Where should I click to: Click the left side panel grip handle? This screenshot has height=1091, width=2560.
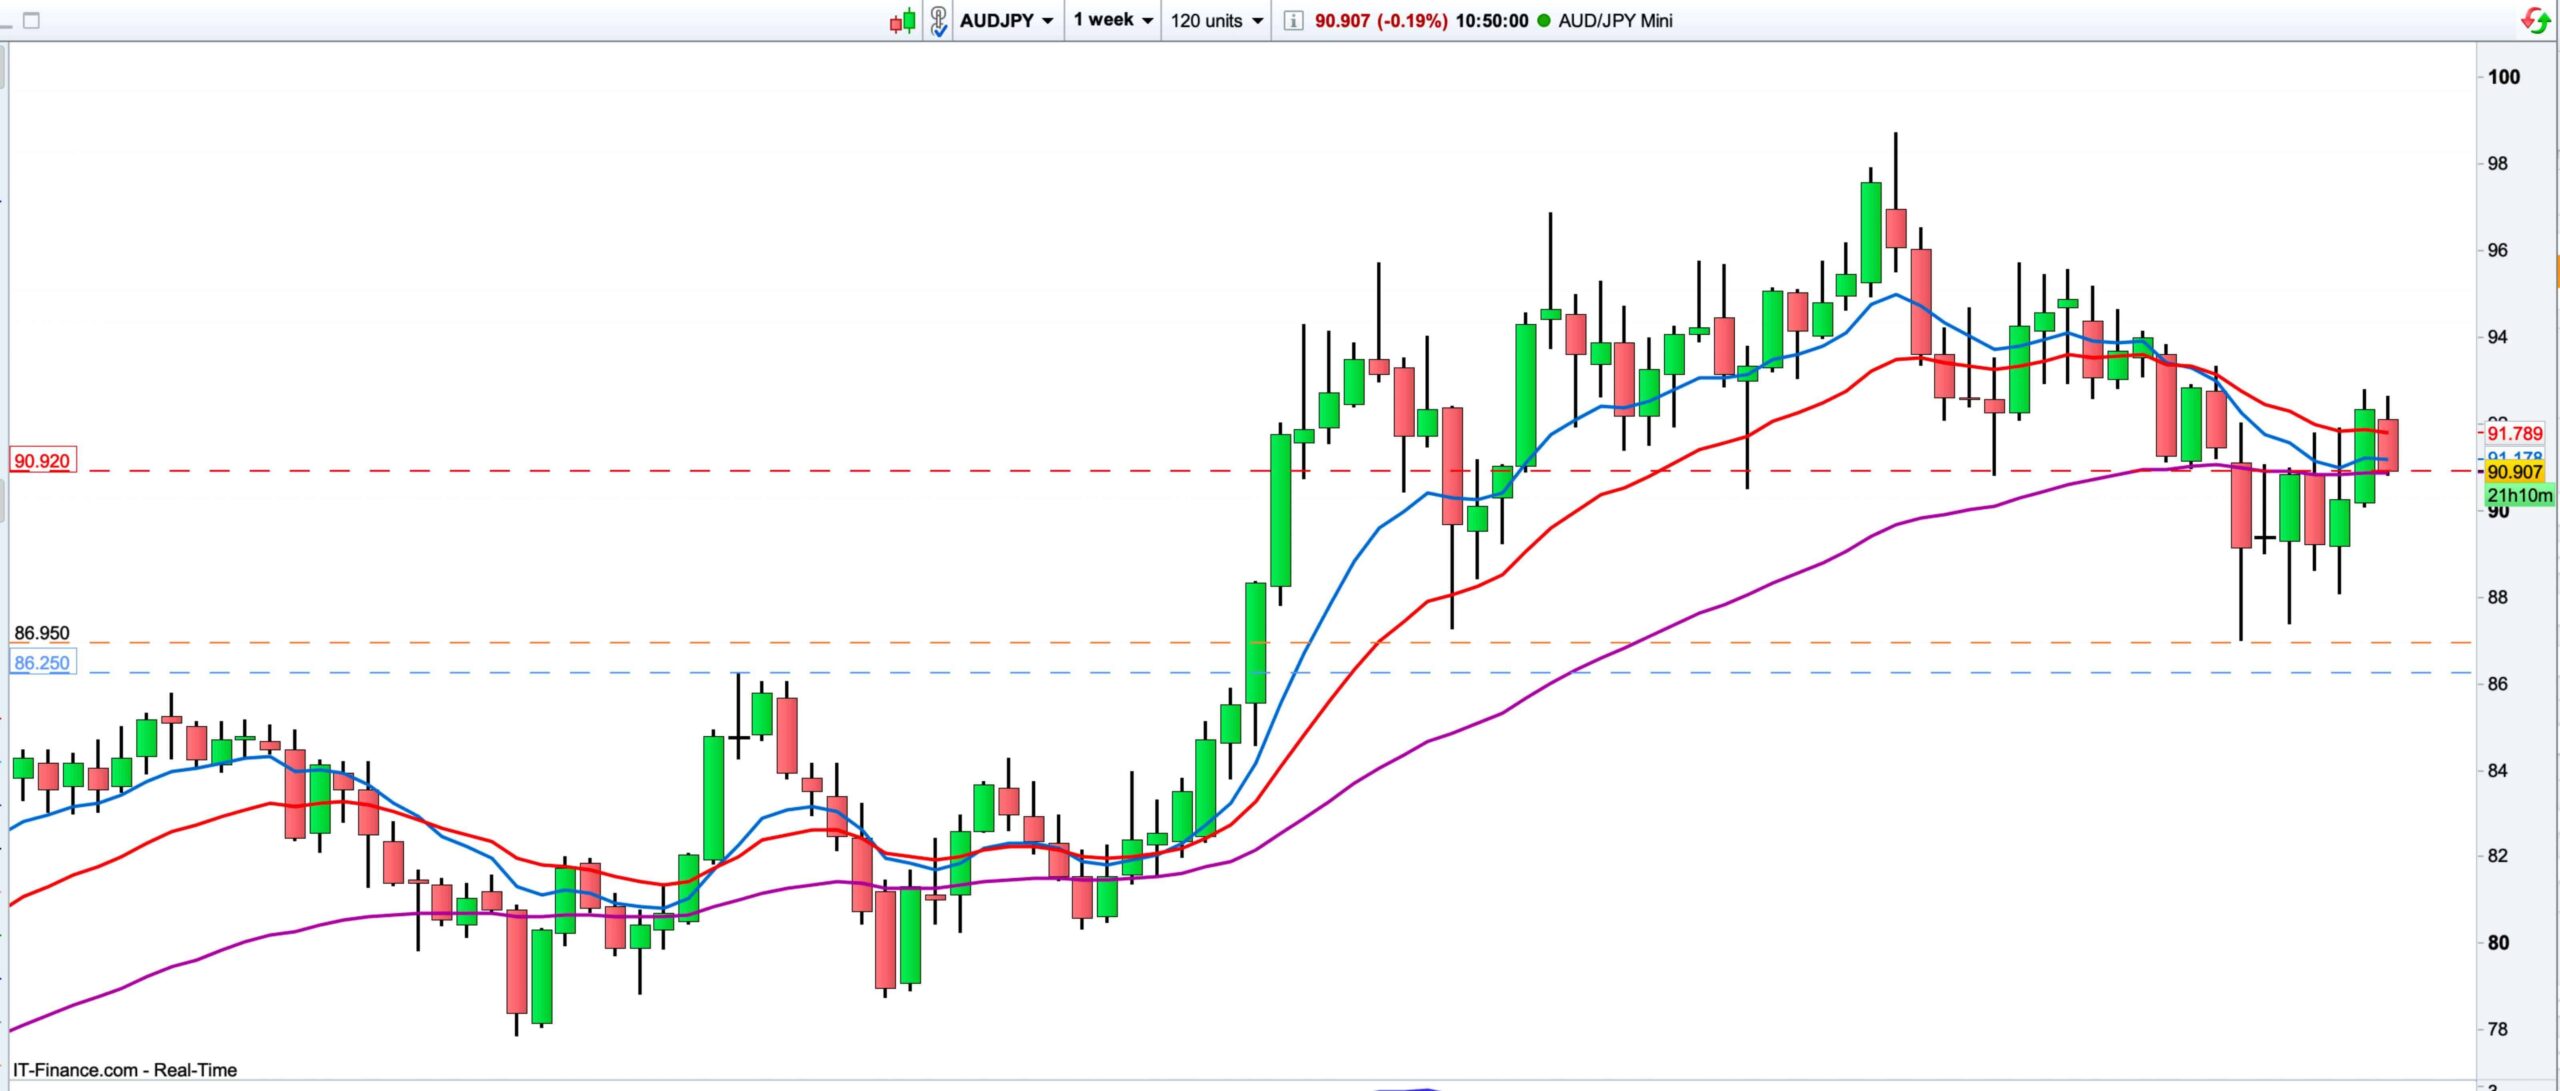click(x=4, y=500)
